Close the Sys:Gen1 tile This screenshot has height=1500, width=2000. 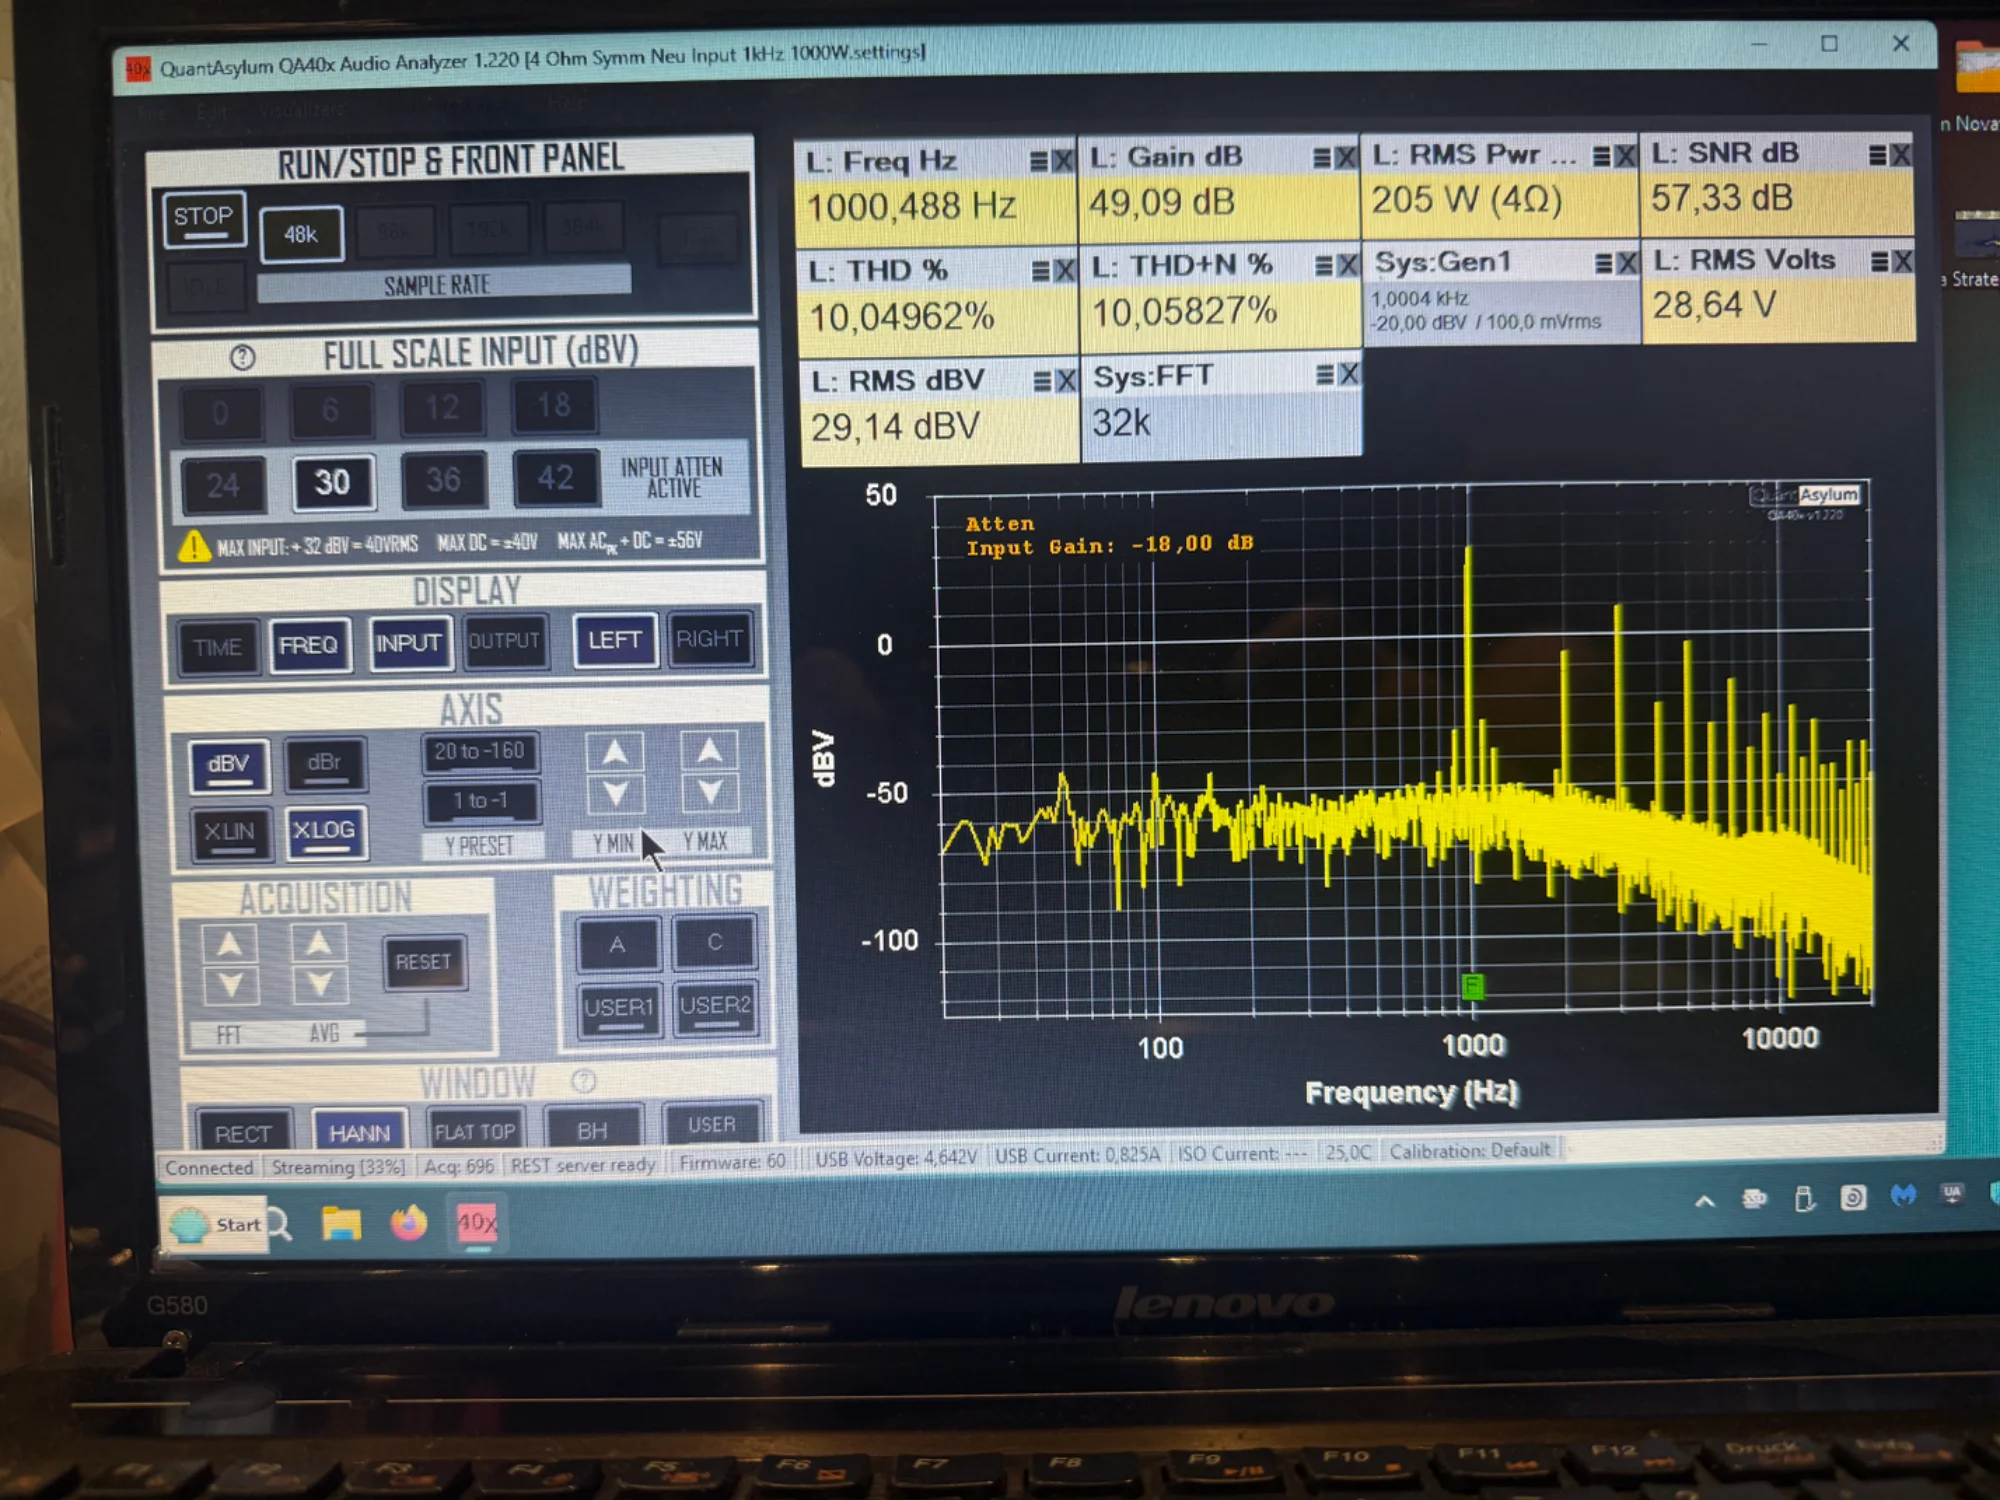click(1628, 263)
